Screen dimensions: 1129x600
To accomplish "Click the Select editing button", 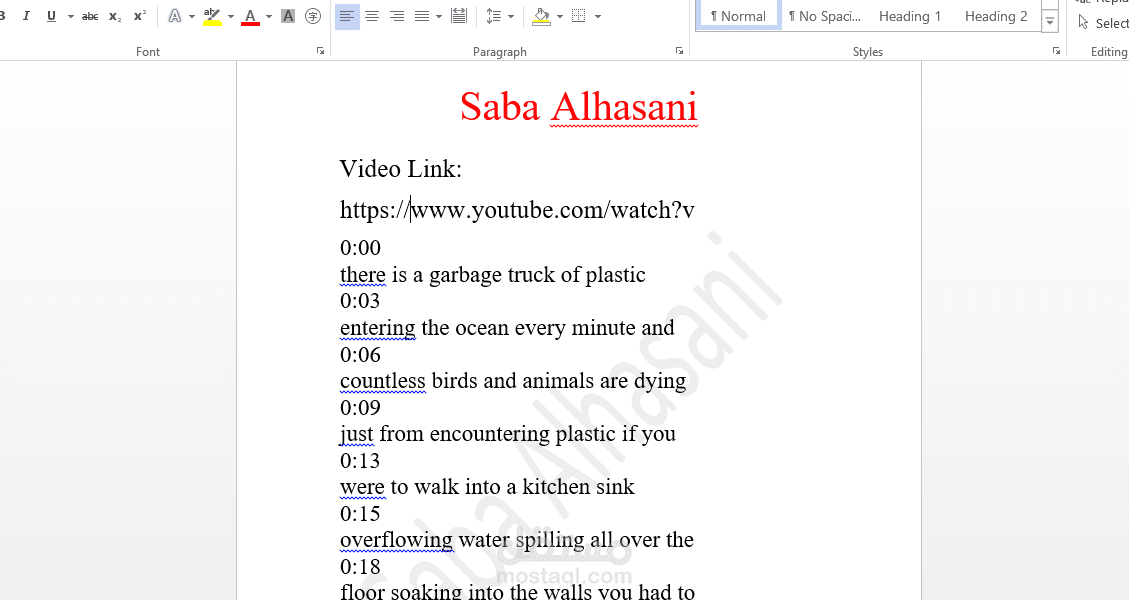I will coord(1103,23).
